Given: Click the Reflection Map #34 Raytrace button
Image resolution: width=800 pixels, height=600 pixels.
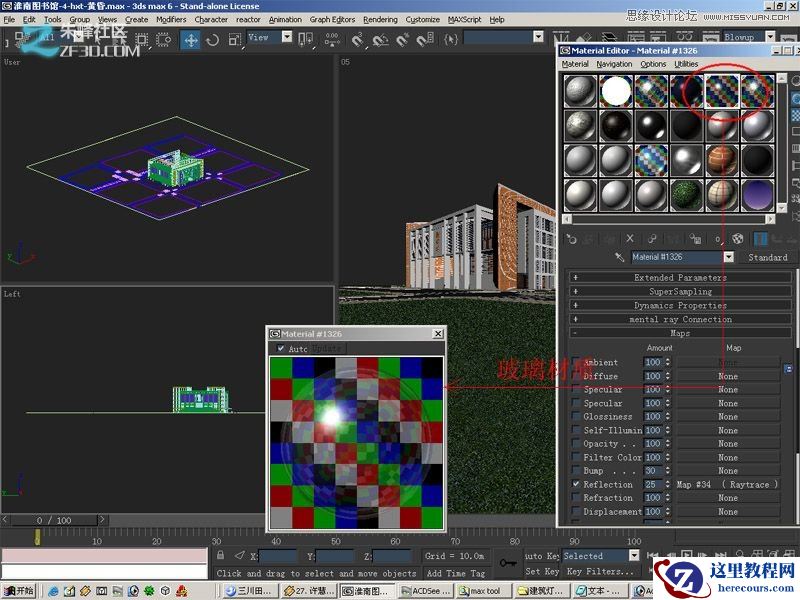Looking at the screenshot, I should click(x=727, y=483).
